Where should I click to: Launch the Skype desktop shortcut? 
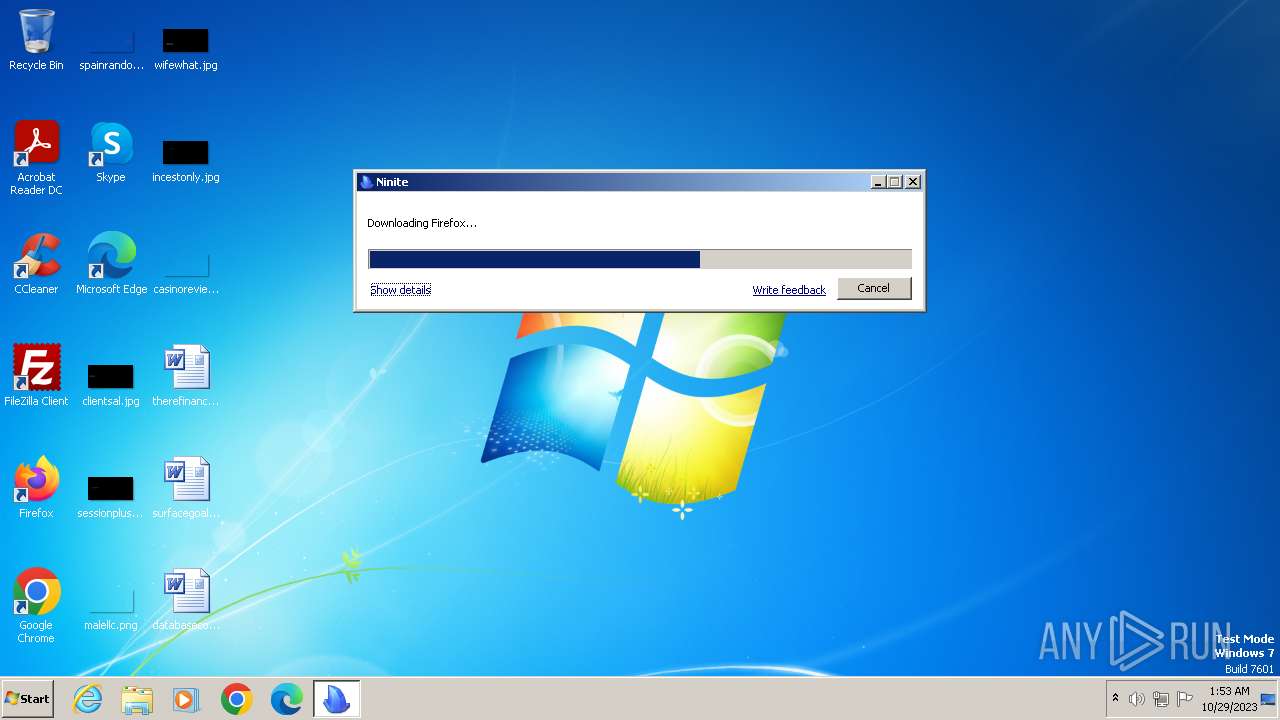click(x=111, y=152)
